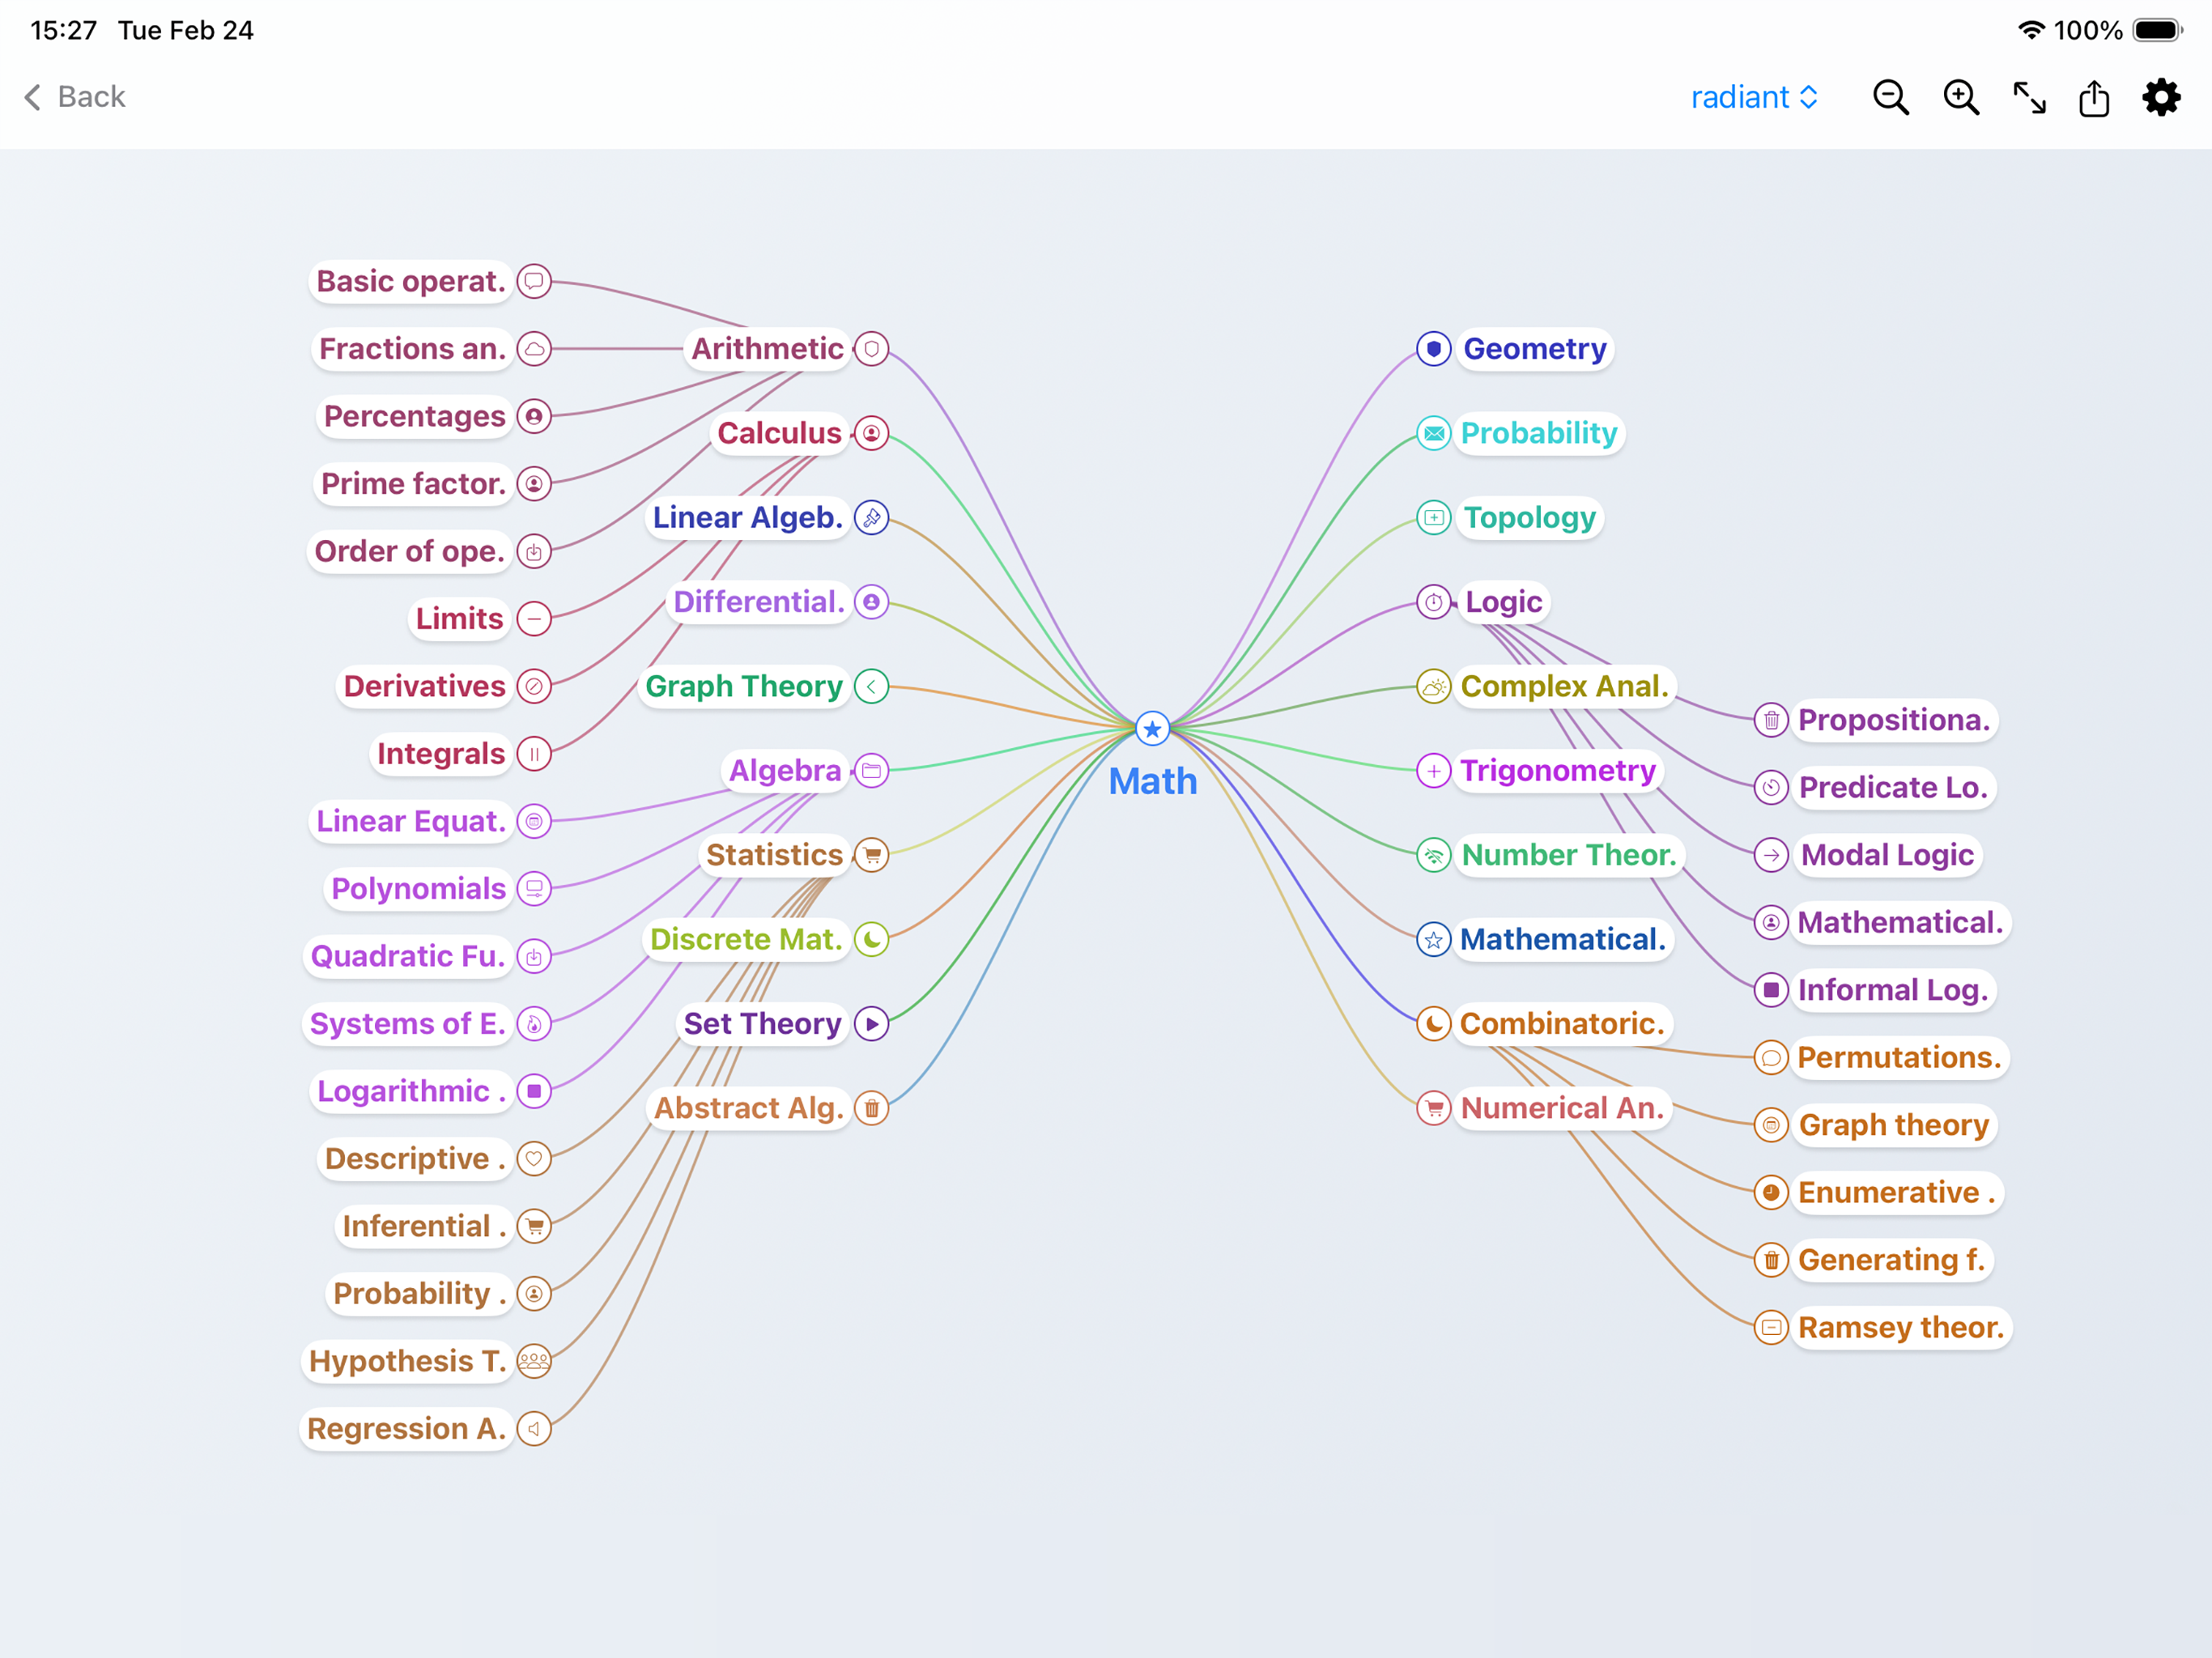Tap the fullscreen expand arrows icon
Viewport: 2212px width, 1658px height.
coord(2029,97)
